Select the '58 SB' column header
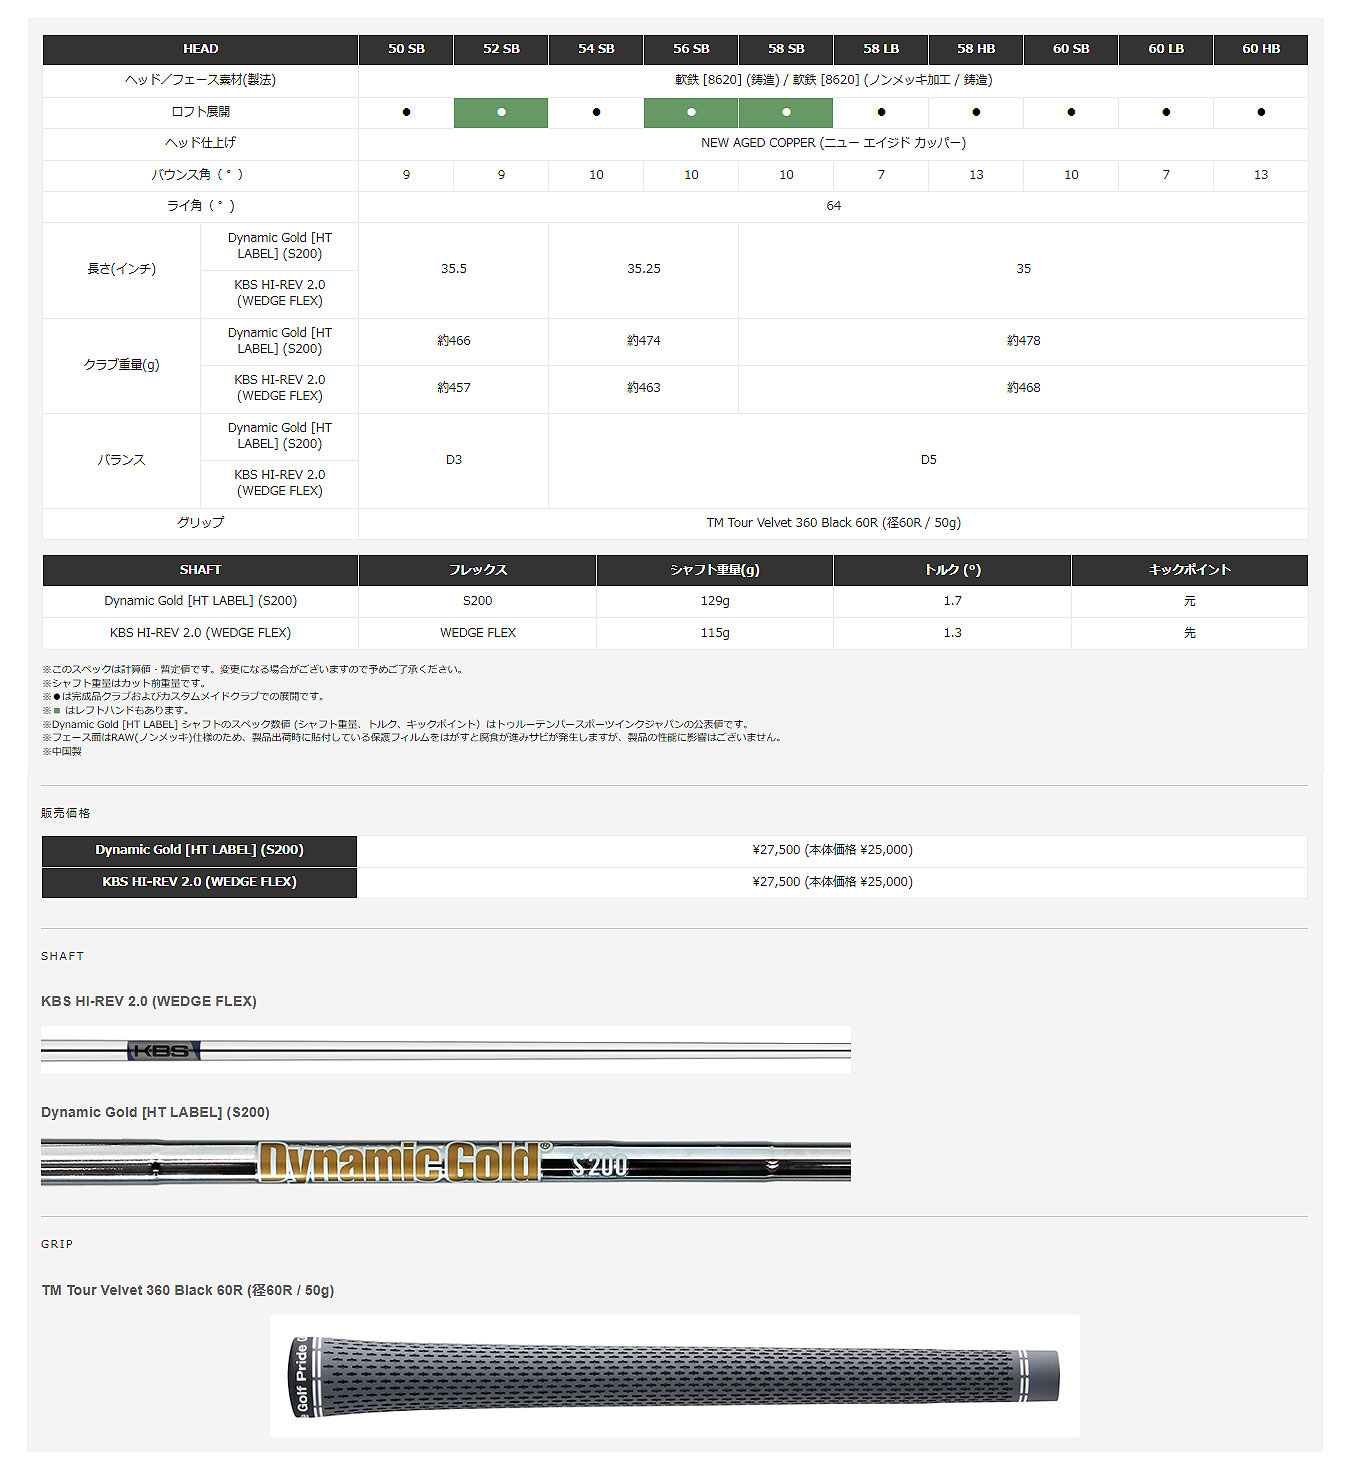The width and height of the screenshot is (1352, 1473). (786, 49)
